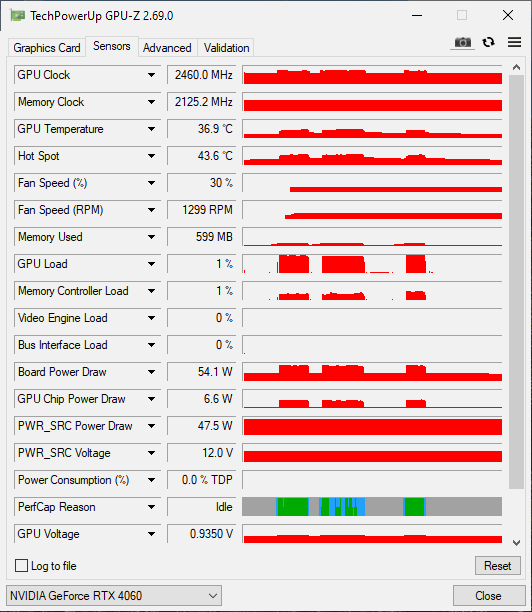Click the vertical scrollbar thumb
This screenshot has height=612, width=532.
tap(516, 281)
